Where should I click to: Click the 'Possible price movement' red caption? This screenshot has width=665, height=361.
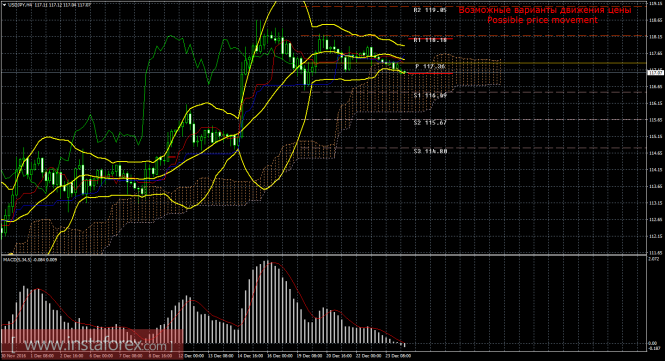(542, 20)
